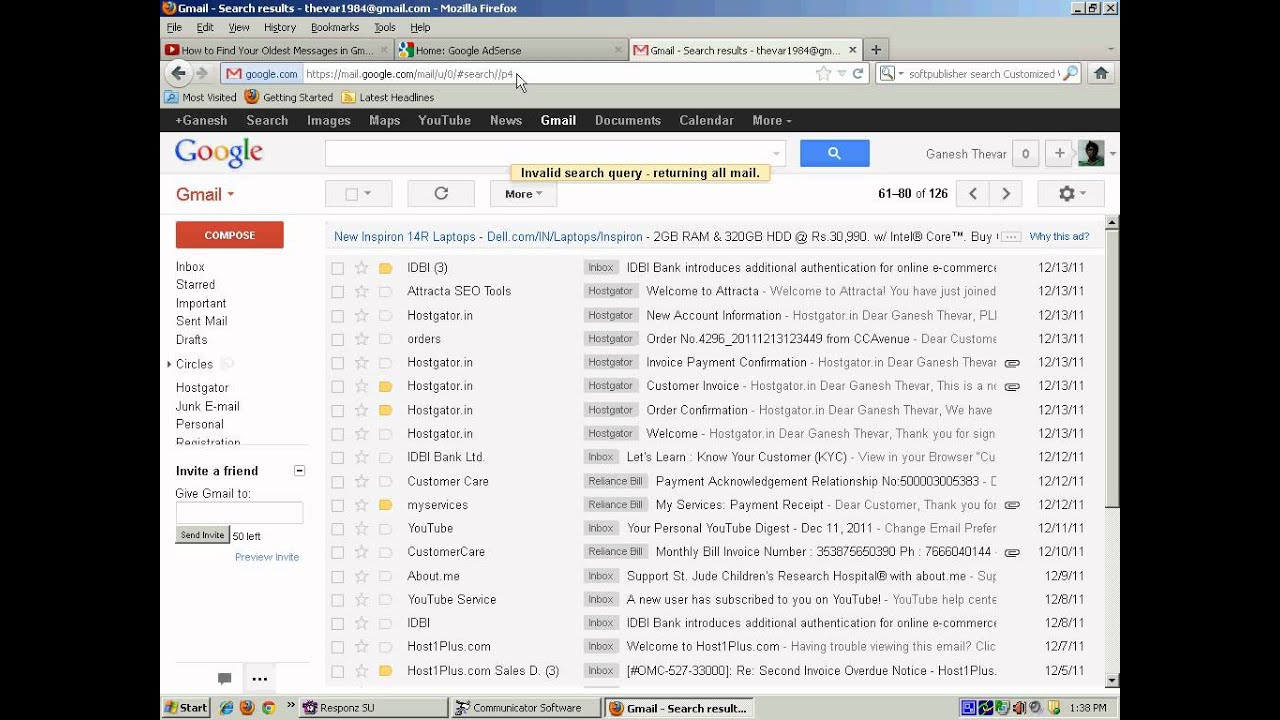Click the blue Gmail search button

pos(834,153)
